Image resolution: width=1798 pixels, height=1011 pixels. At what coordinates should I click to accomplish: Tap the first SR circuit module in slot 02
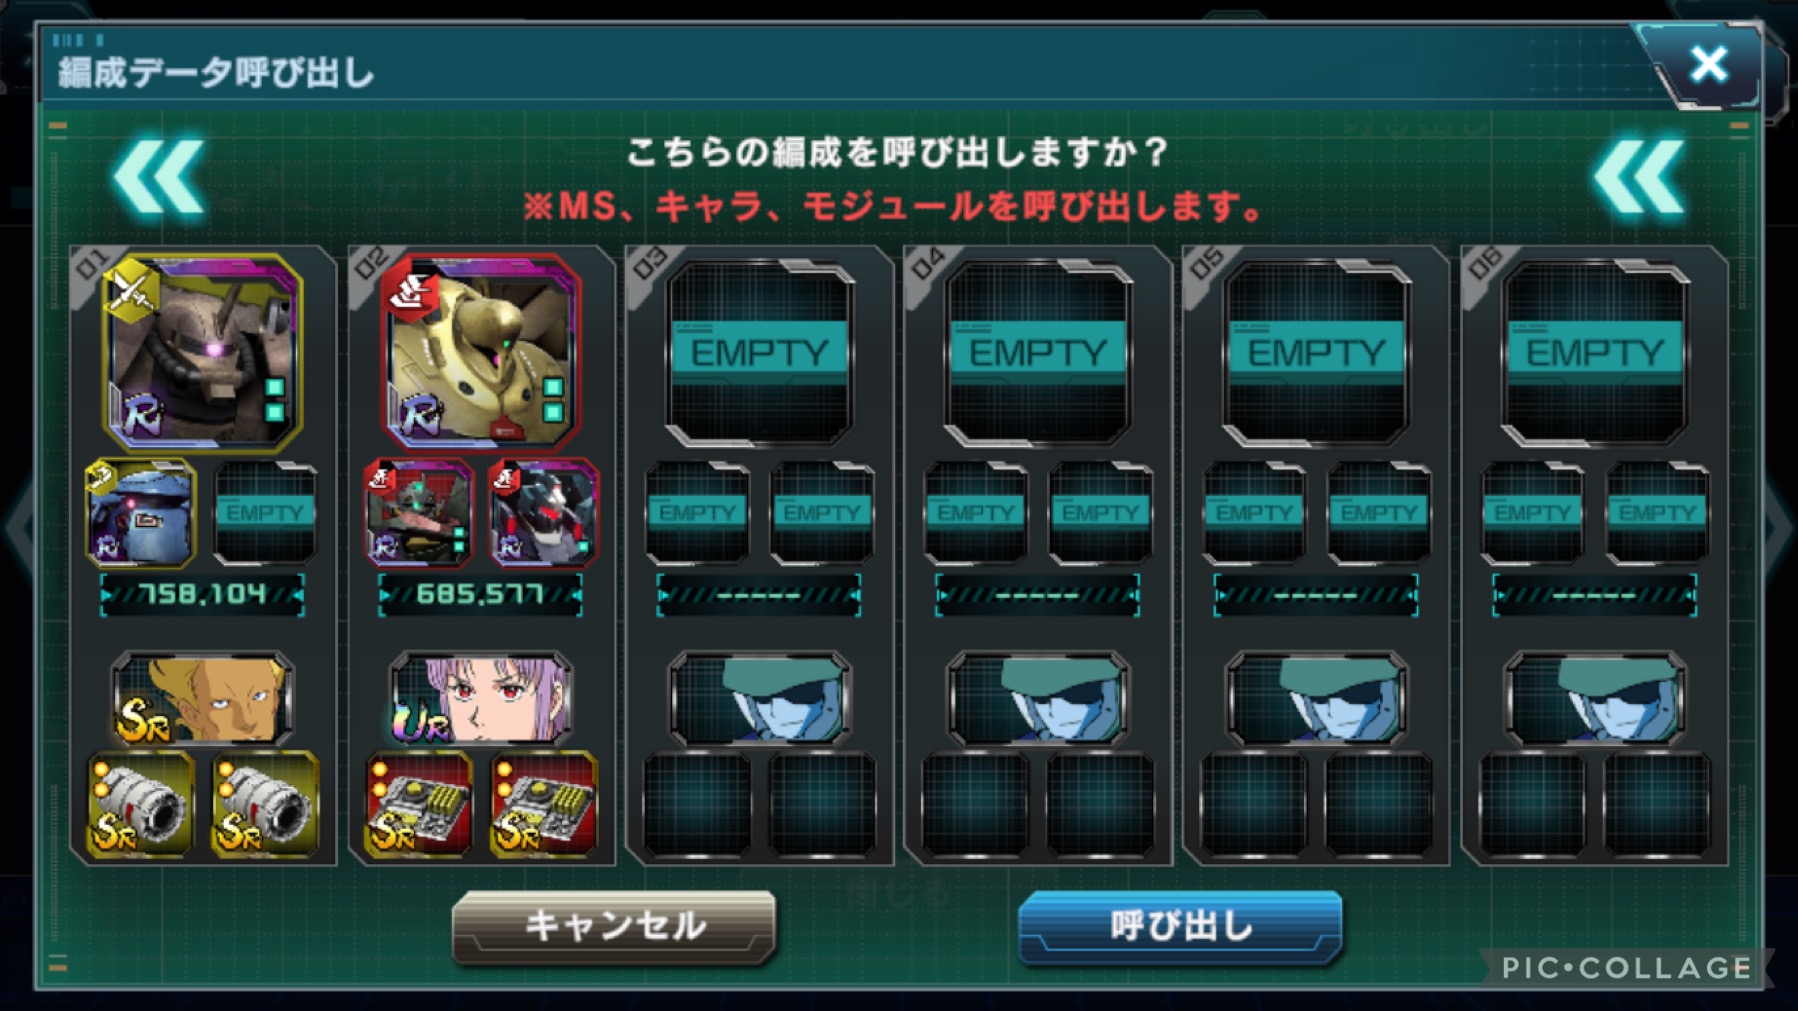click(x=419, y=804)
